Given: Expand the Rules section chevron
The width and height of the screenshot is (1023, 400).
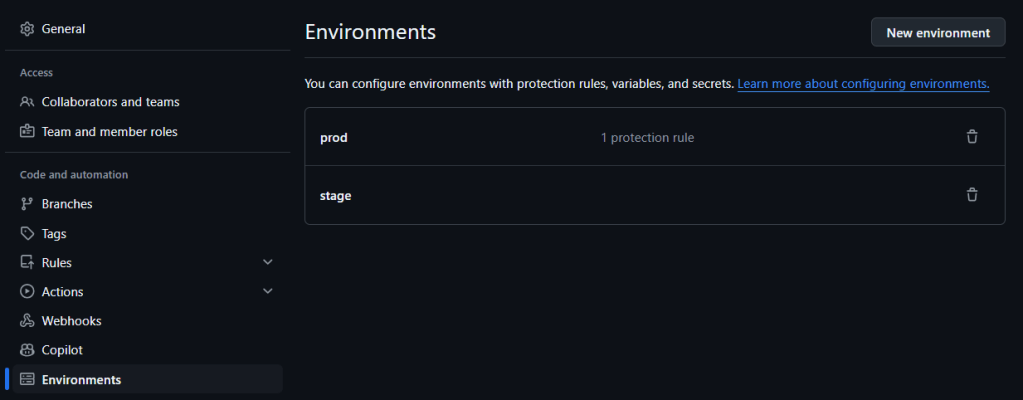Looking at the screenshot, I should pyautogui.click(x=267, y=262).
